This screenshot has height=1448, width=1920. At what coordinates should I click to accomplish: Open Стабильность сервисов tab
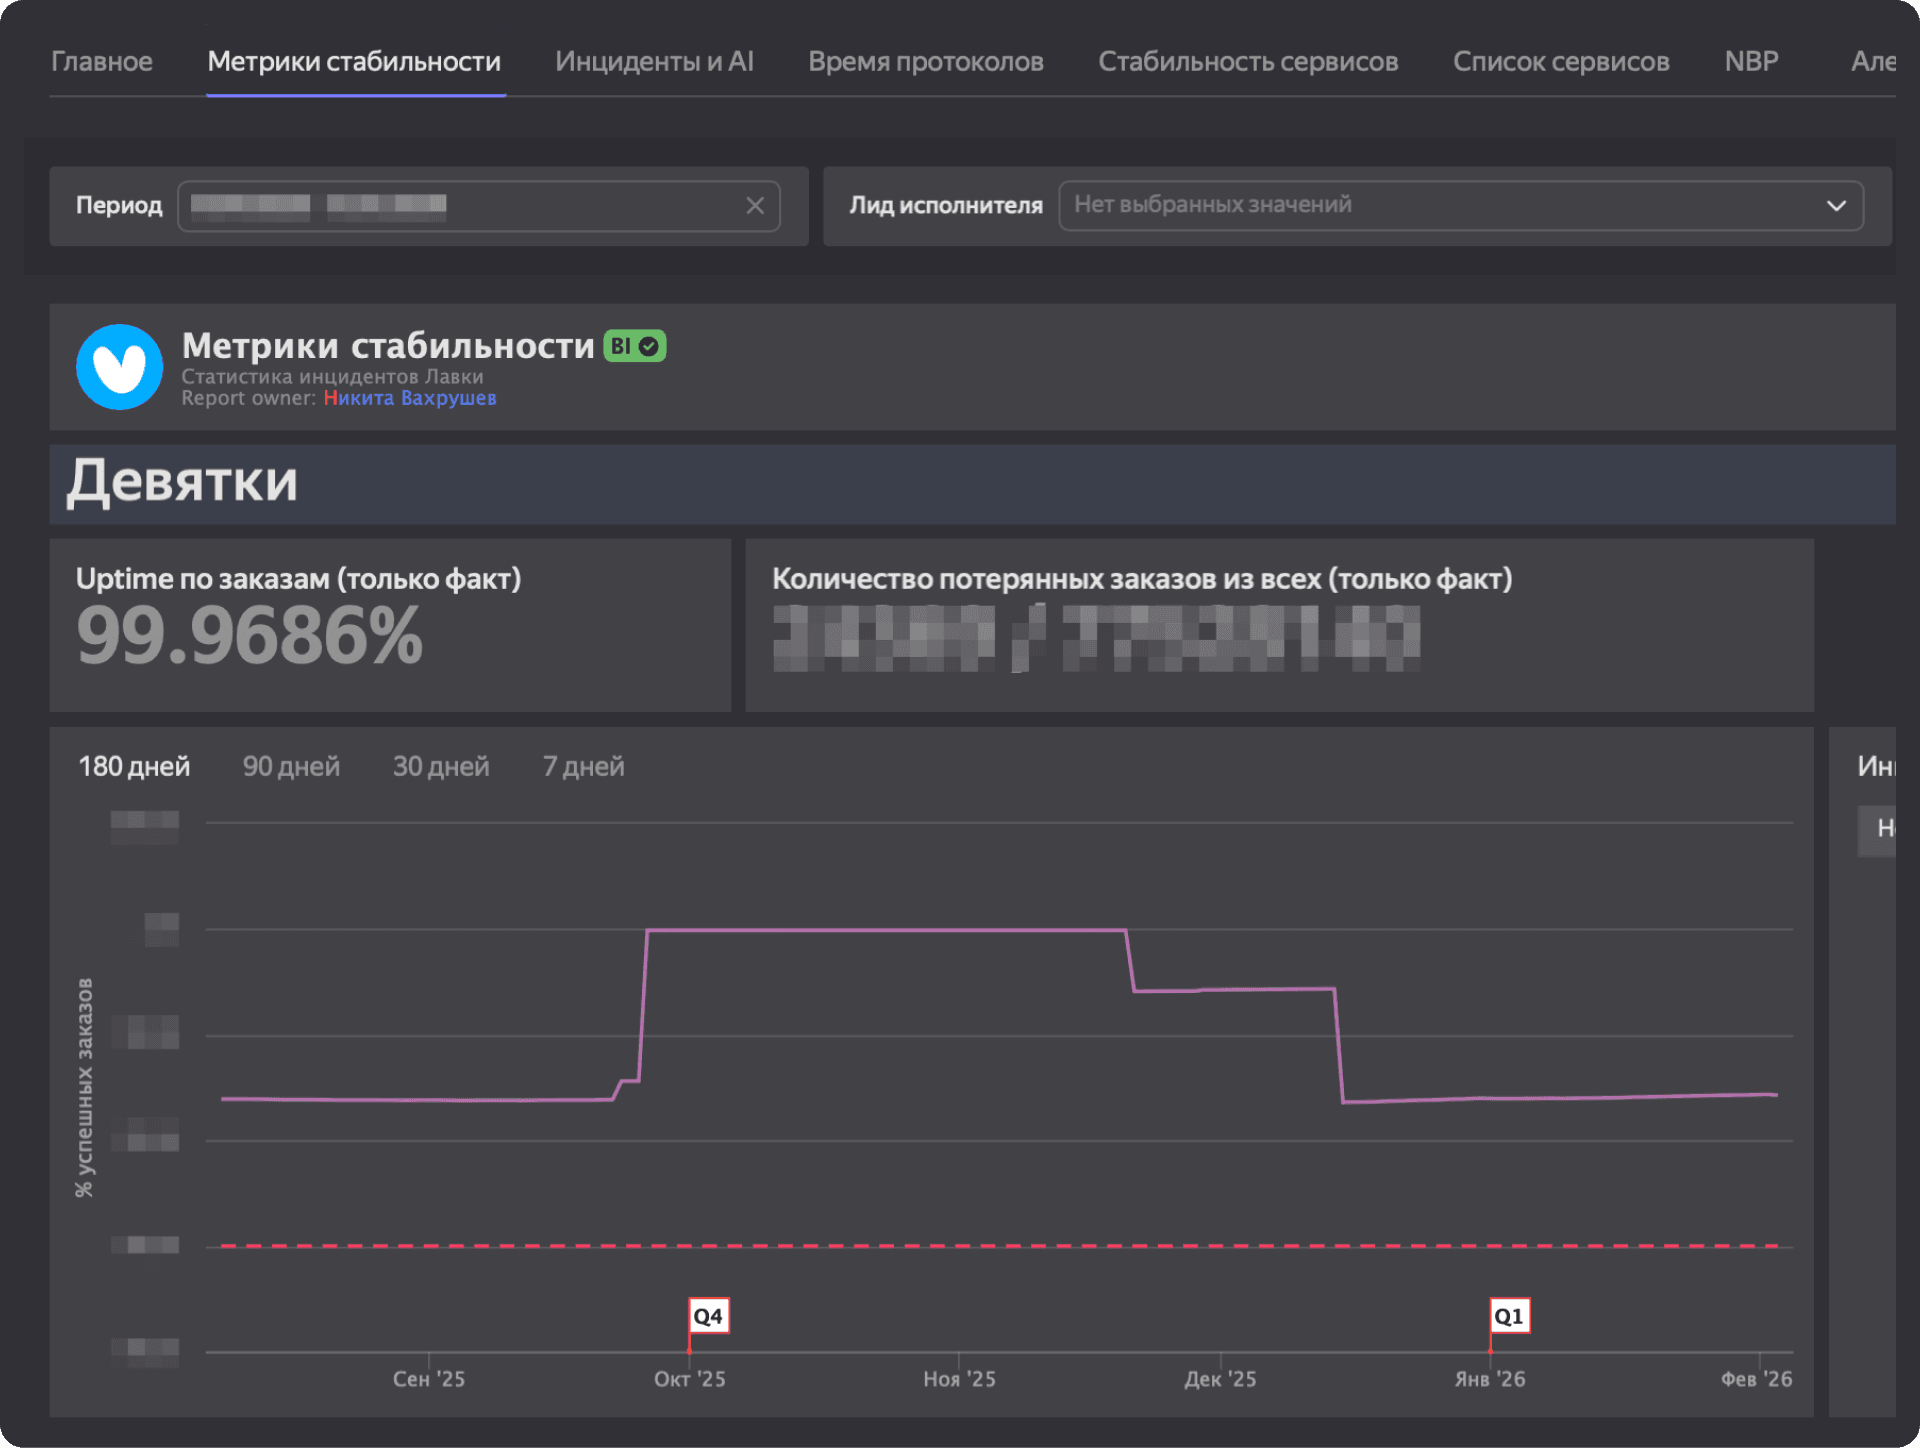[1247, 62]
